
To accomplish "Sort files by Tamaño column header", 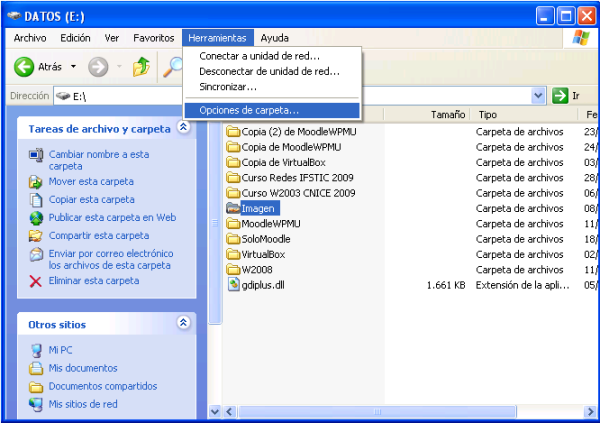I will (x=447, y=115).
